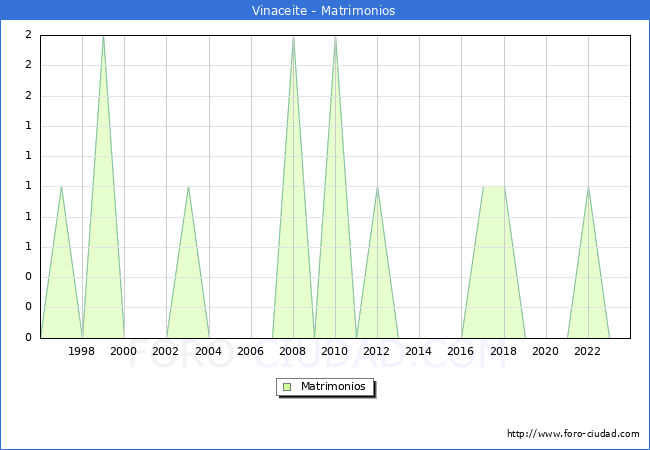Click the 2008 data peak on the chart

click(x=293, y=36)
